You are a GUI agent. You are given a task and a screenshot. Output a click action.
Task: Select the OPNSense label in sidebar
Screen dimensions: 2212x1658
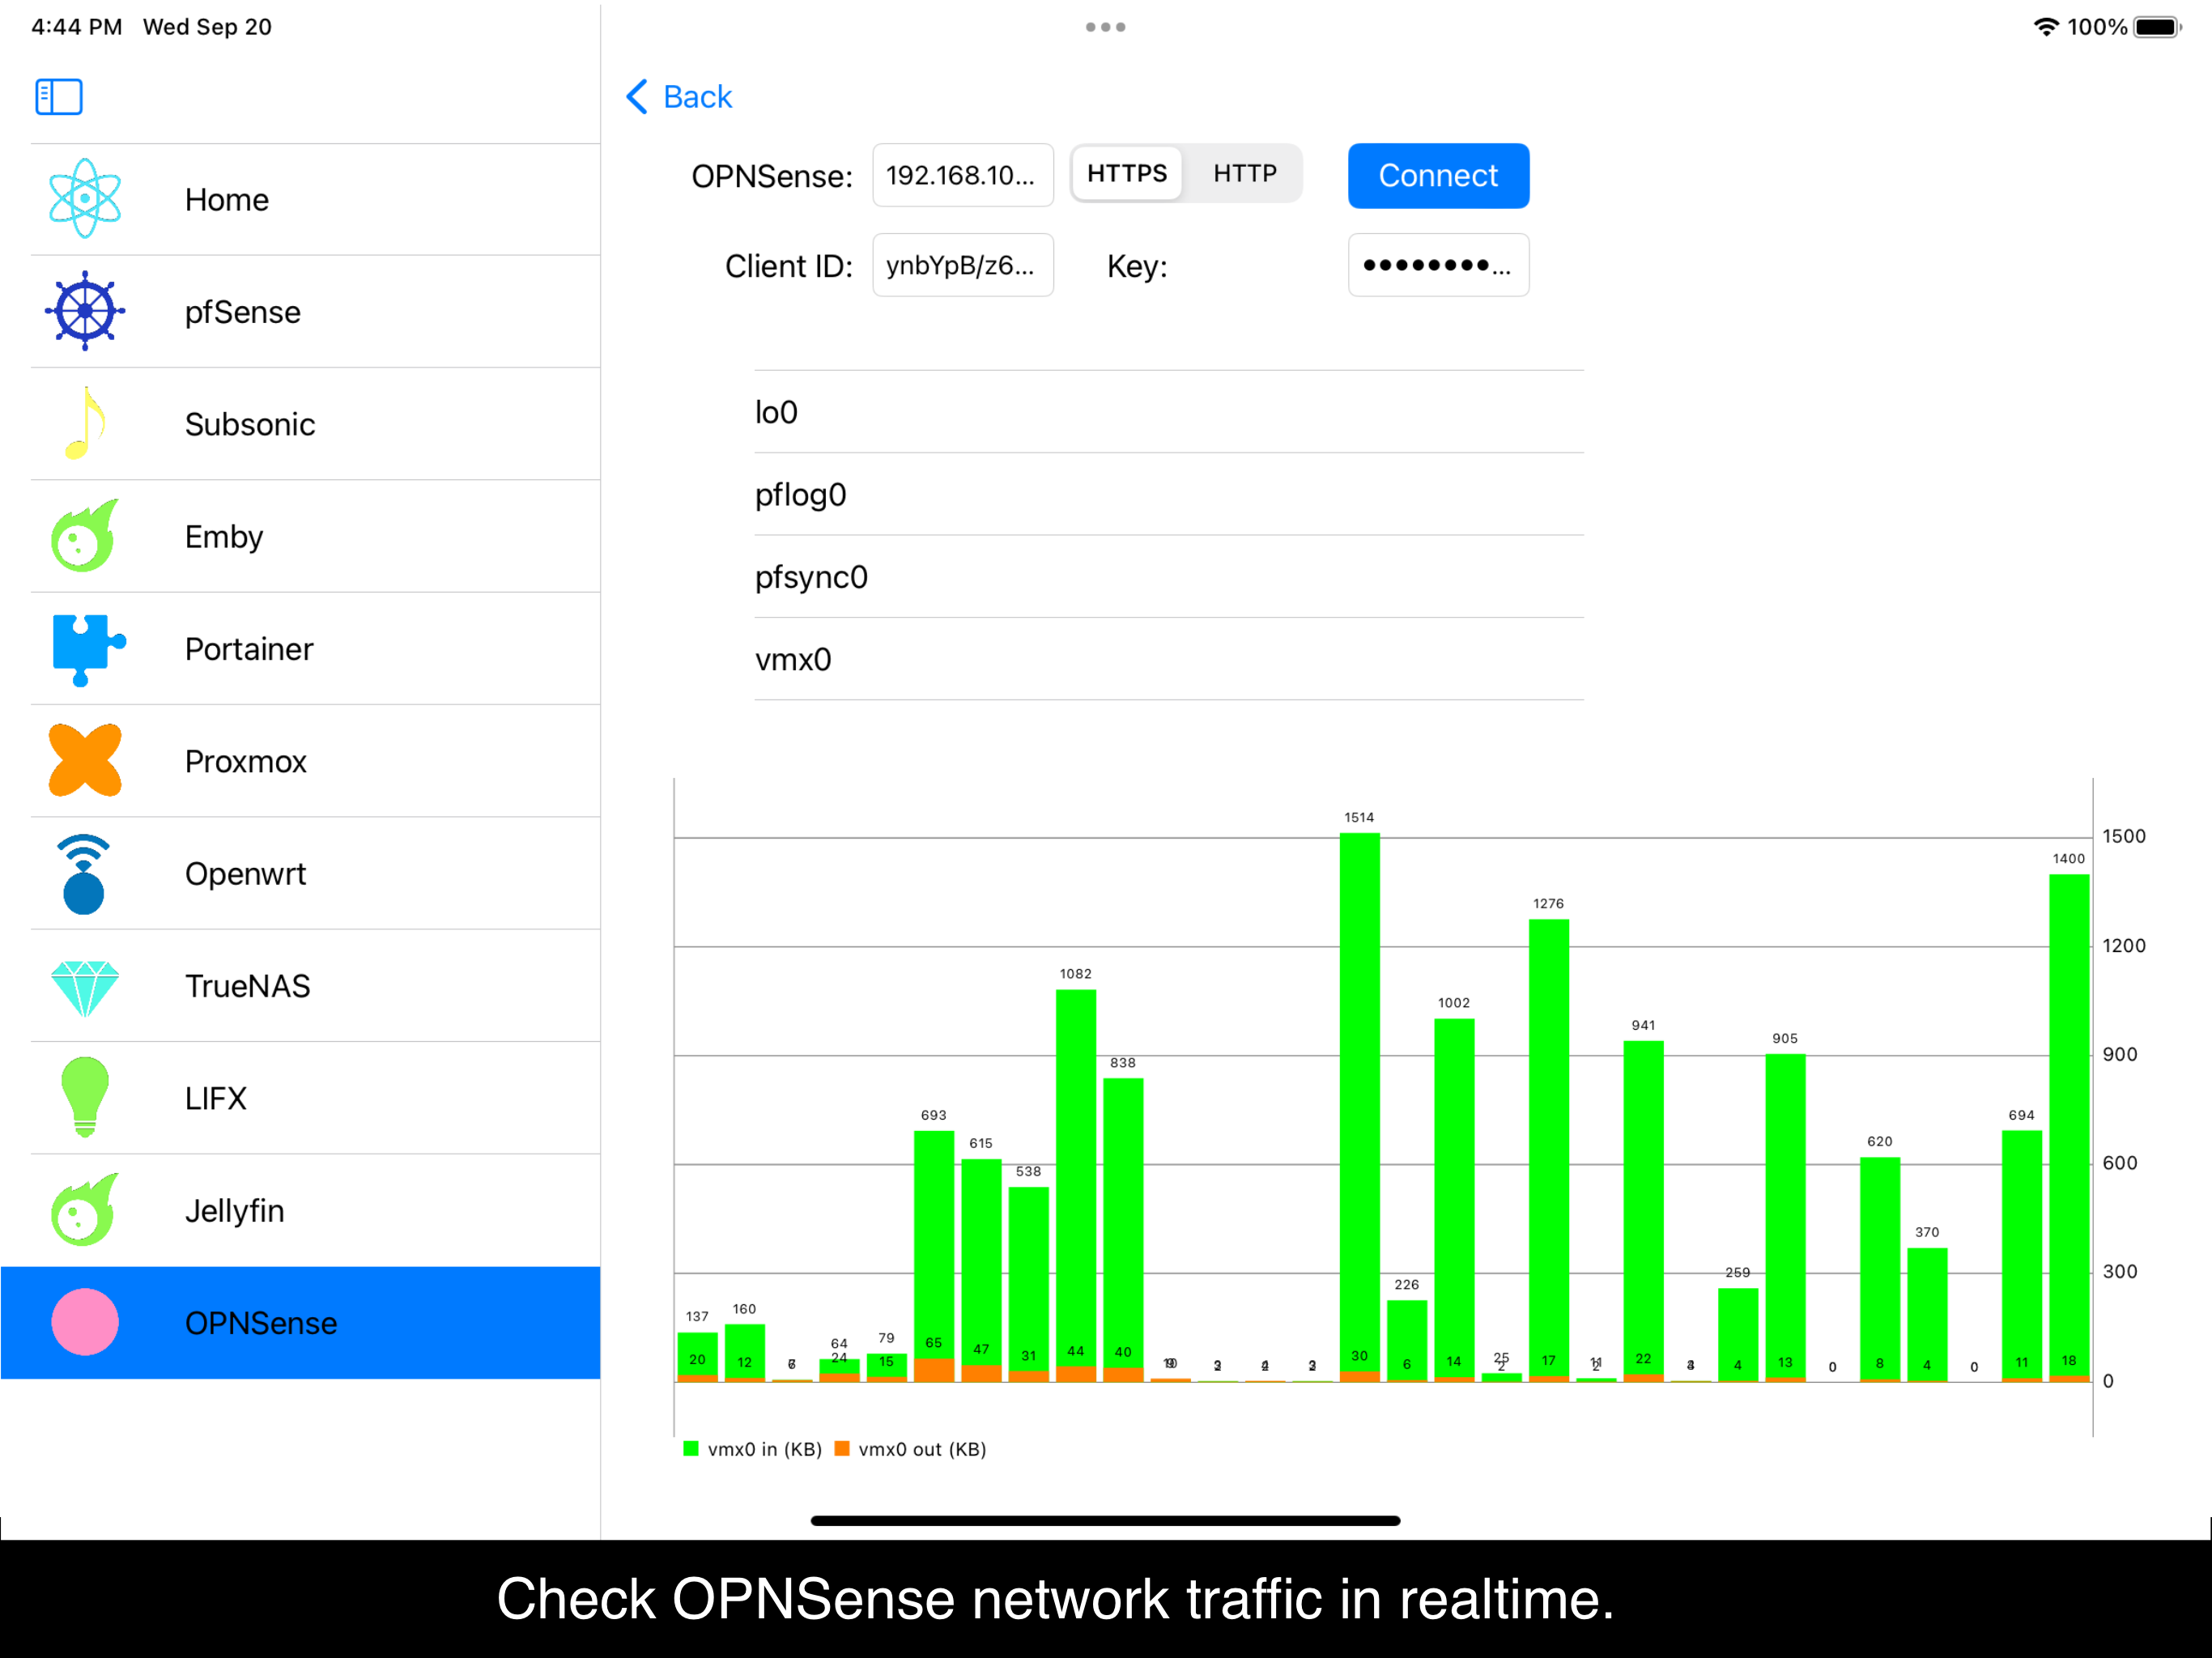click(261, 1323)
